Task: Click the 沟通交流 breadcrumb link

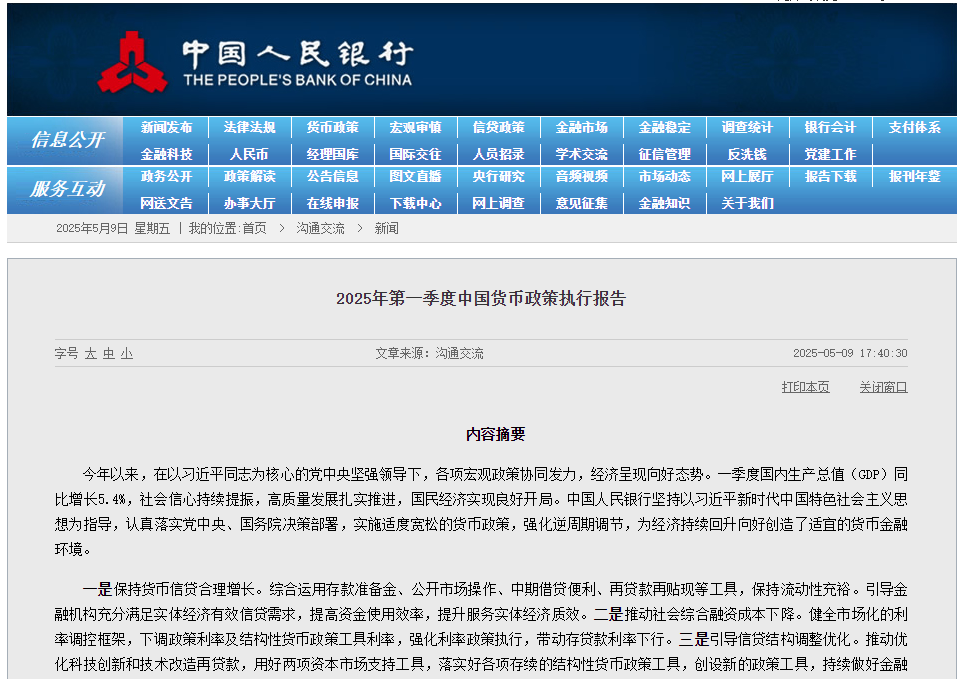Action: 320,229
